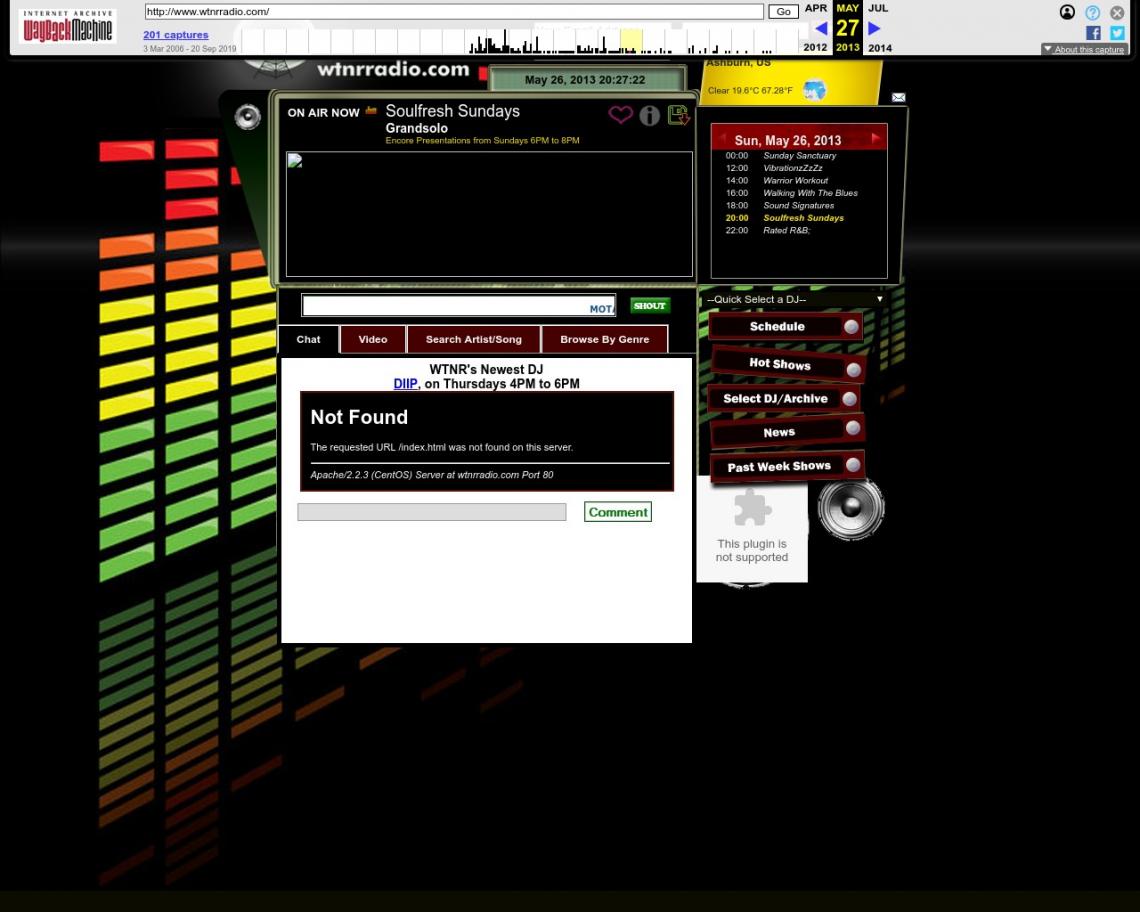
Task: Focus the comment text field
Action: point(432,512)
